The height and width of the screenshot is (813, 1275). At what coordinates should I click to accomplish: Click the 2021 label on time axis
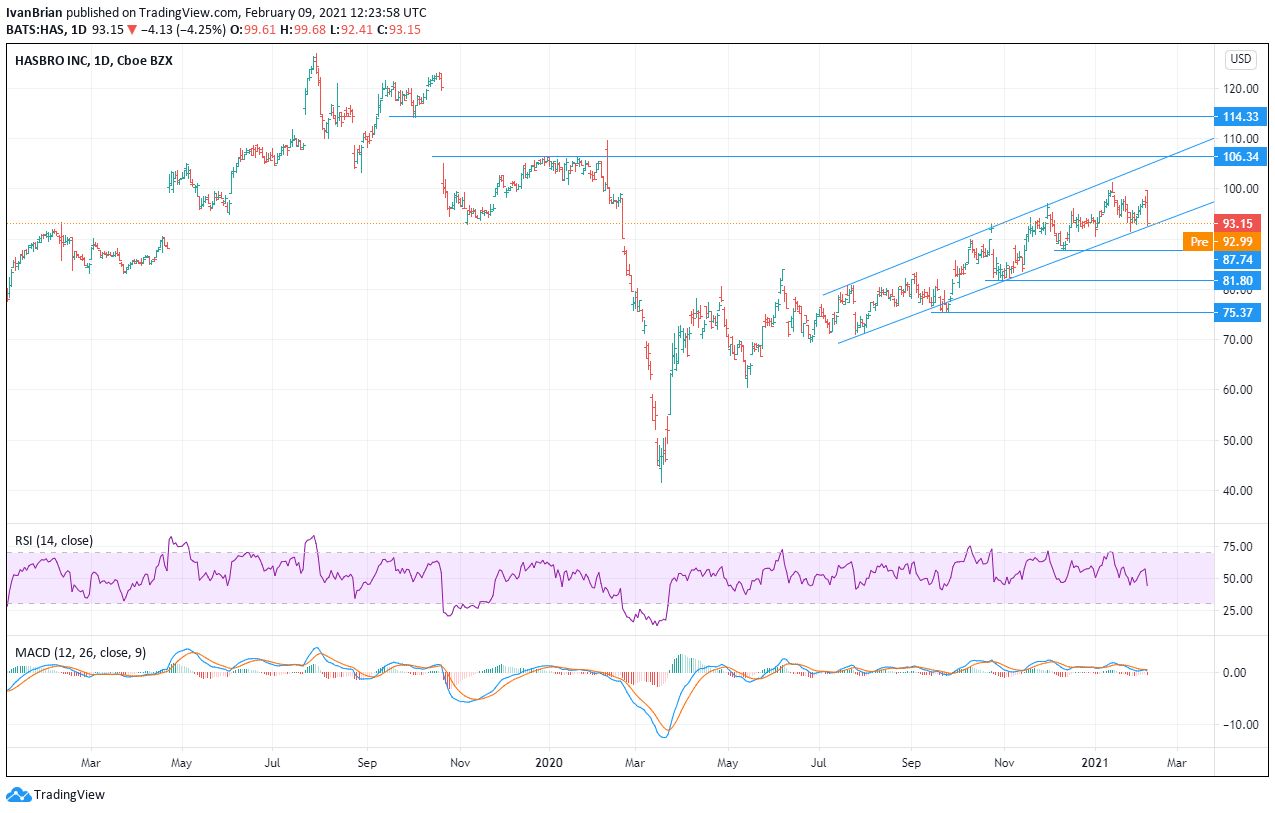(1096, 762)
